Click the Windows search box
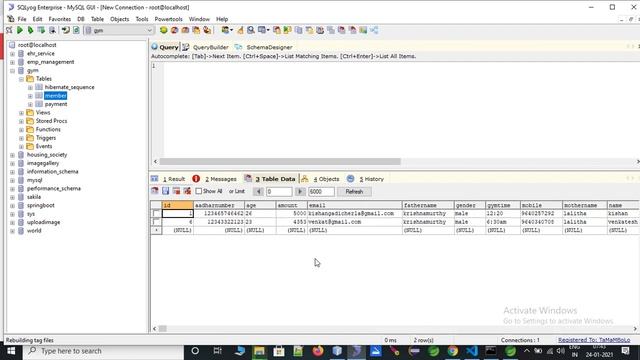Screen dimensions: 640x360 (103, 351)
